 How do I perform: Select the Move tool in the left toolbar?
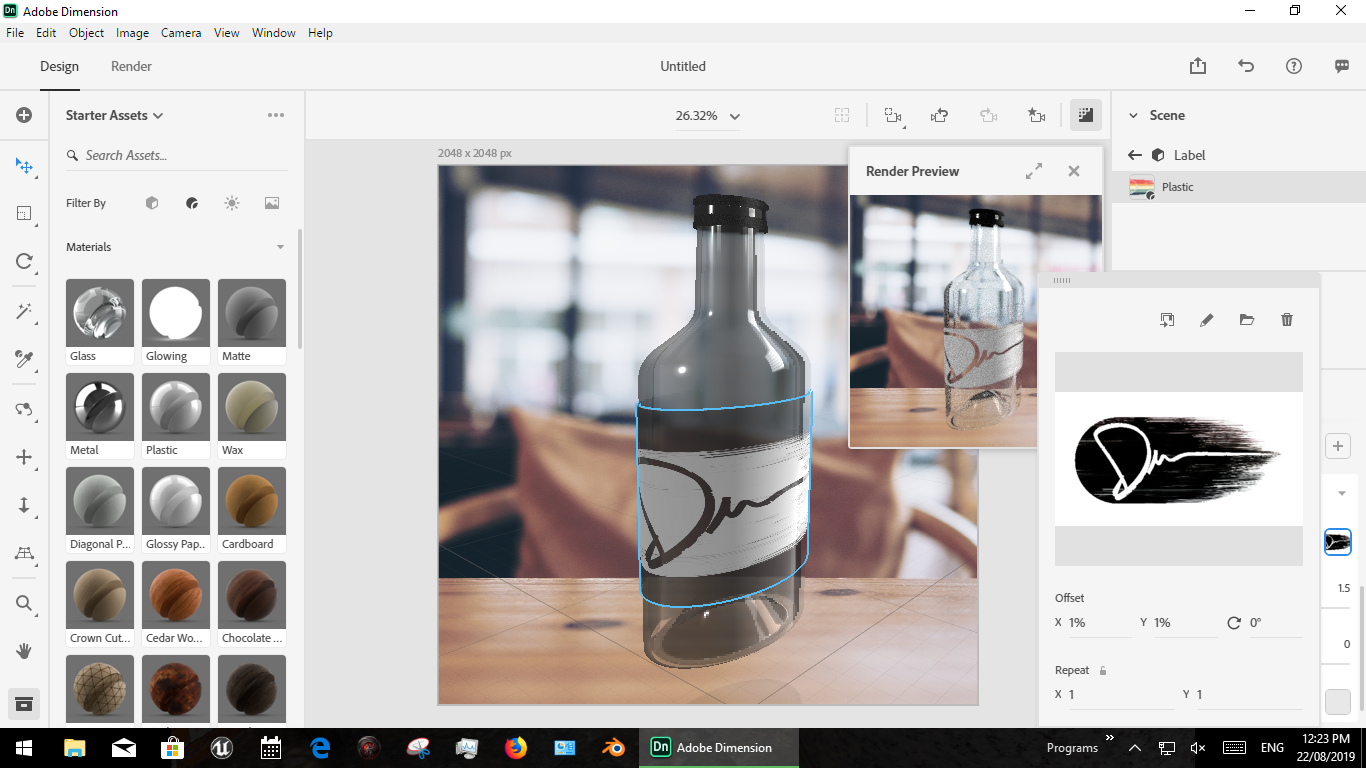click(24, 167)
